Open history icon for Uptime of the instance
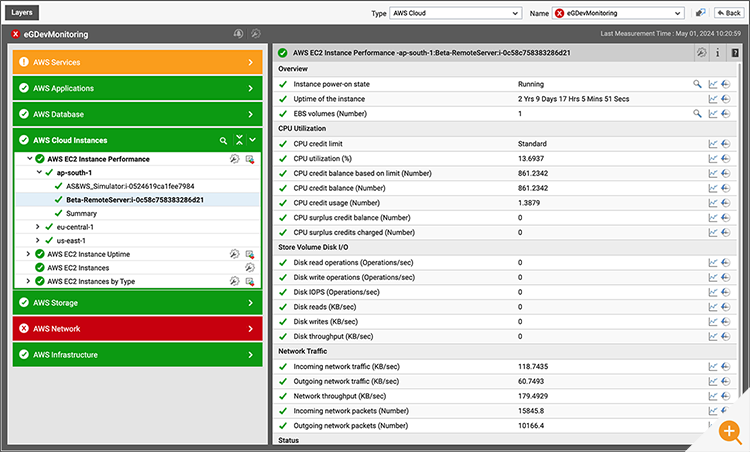Viewport: 750px width, 452px height. [x=726, y=99]
